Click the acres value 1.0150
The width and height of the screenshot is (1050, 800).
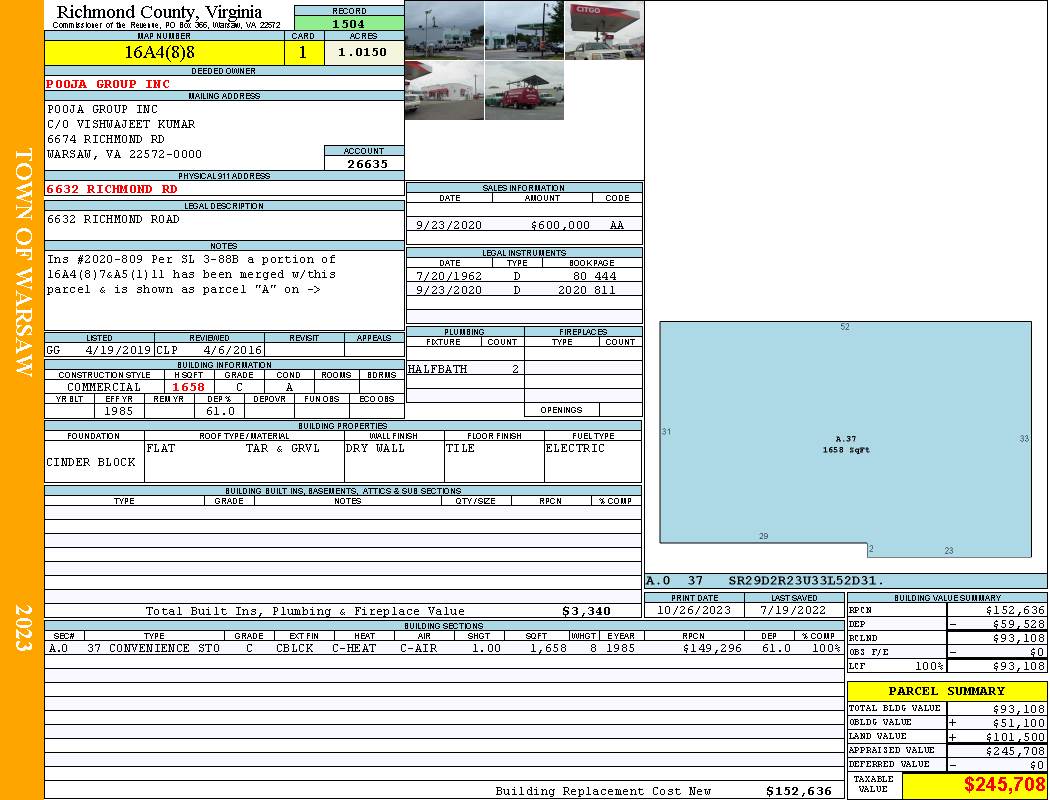tap(363, 53)
